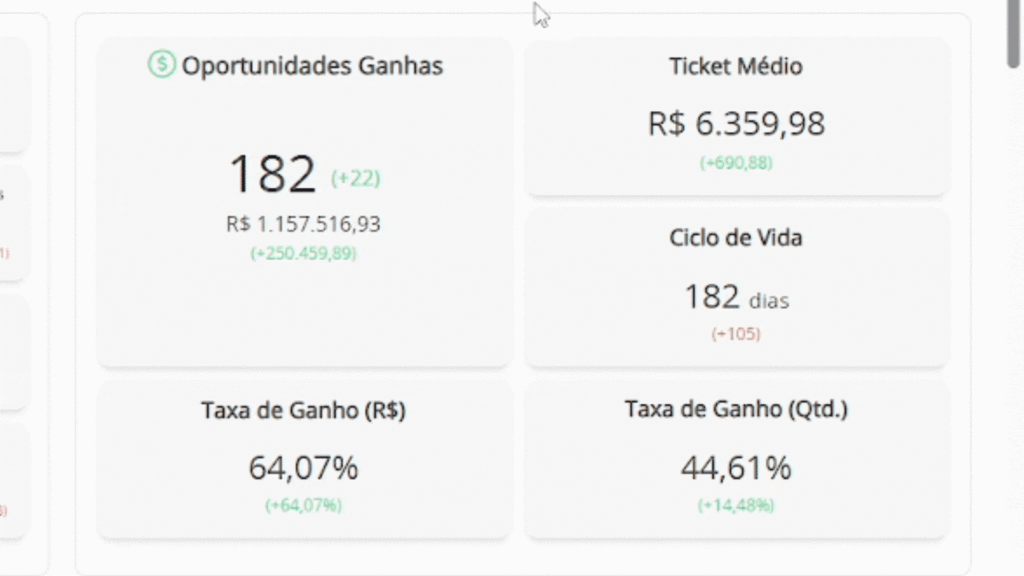
Task: Click the red (+105) cycle variation
Action: point(736,334)
